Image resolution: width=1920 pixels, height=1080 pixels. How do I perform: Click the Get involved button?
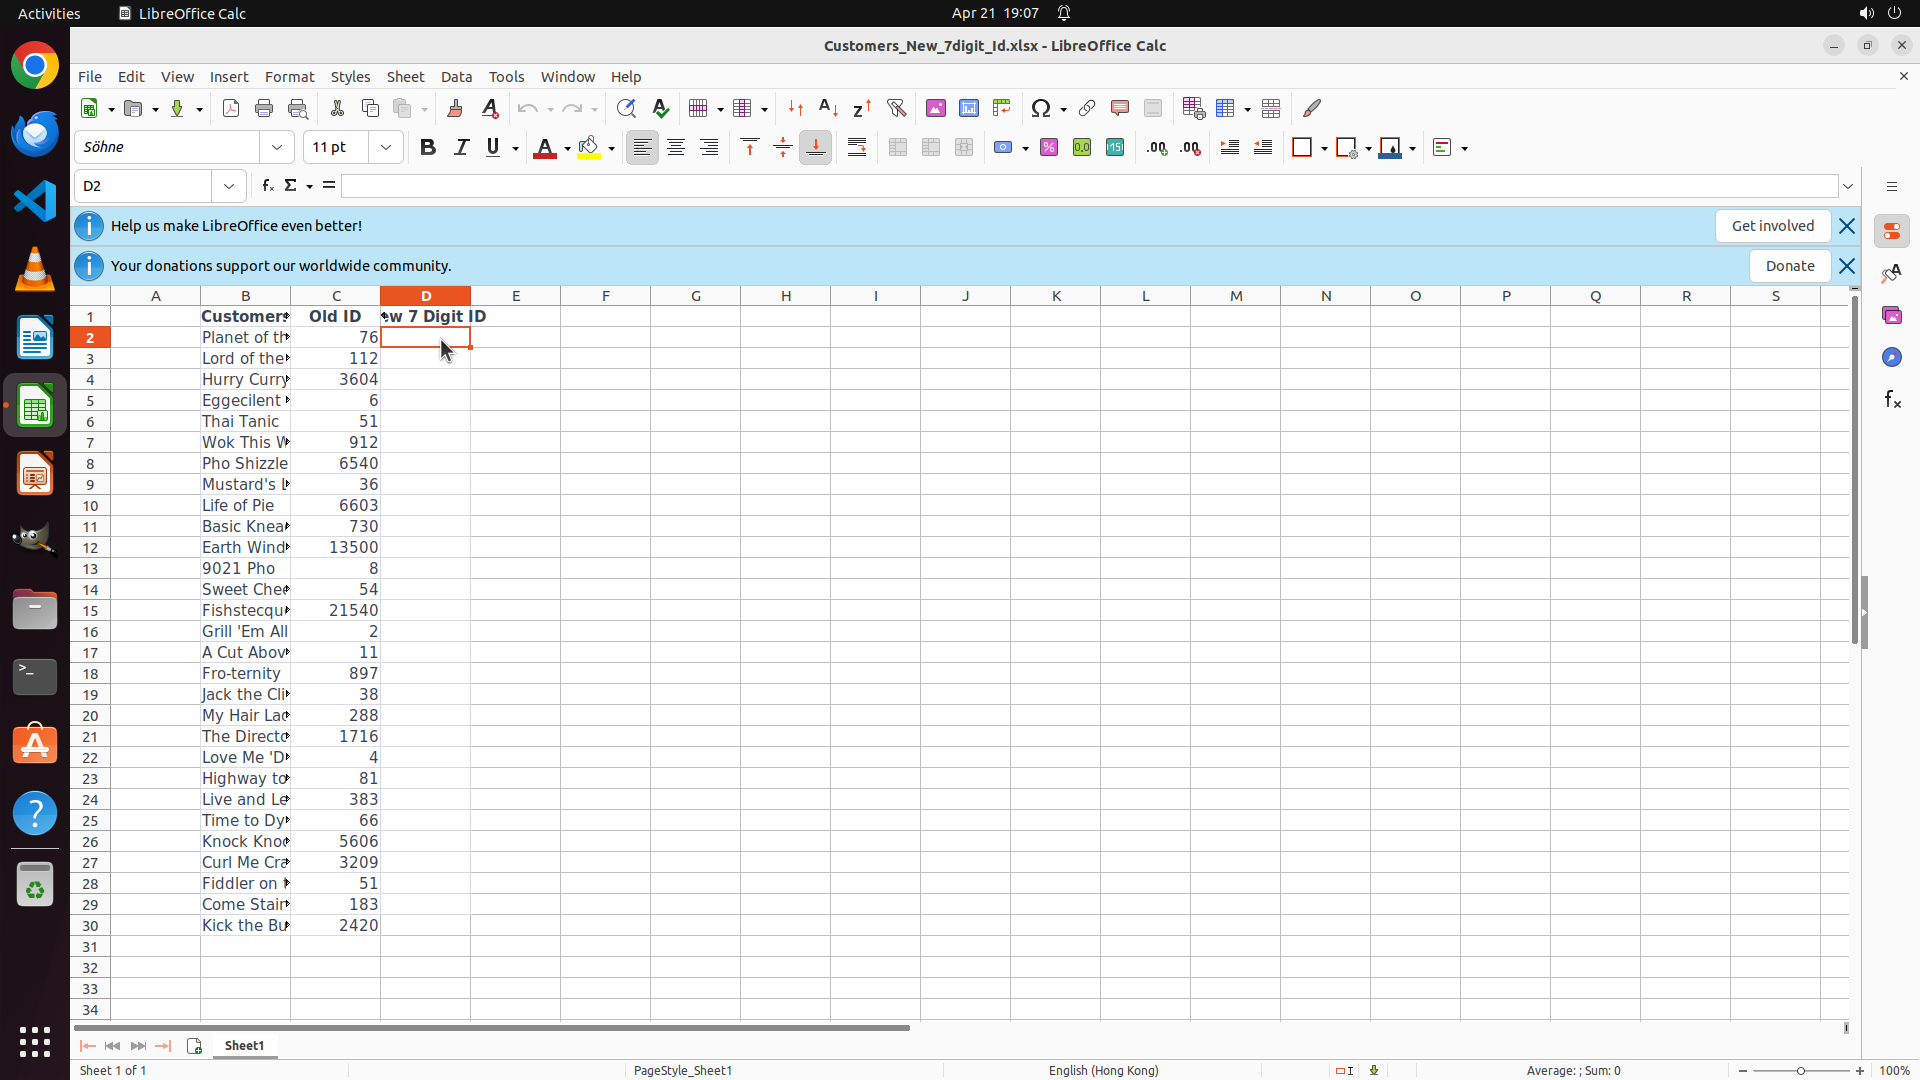[1772, 226]
